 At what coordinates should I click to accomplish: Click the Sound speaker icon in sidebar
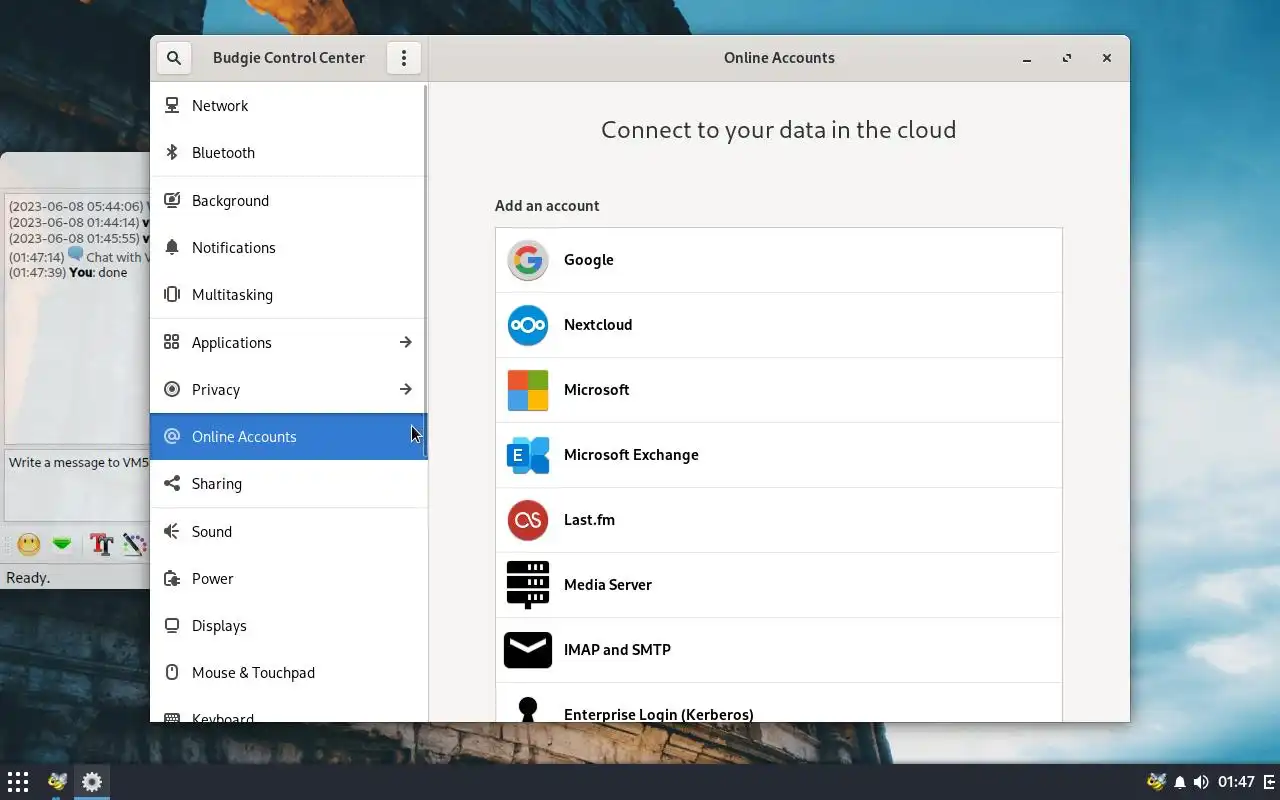tap(172, 531)
